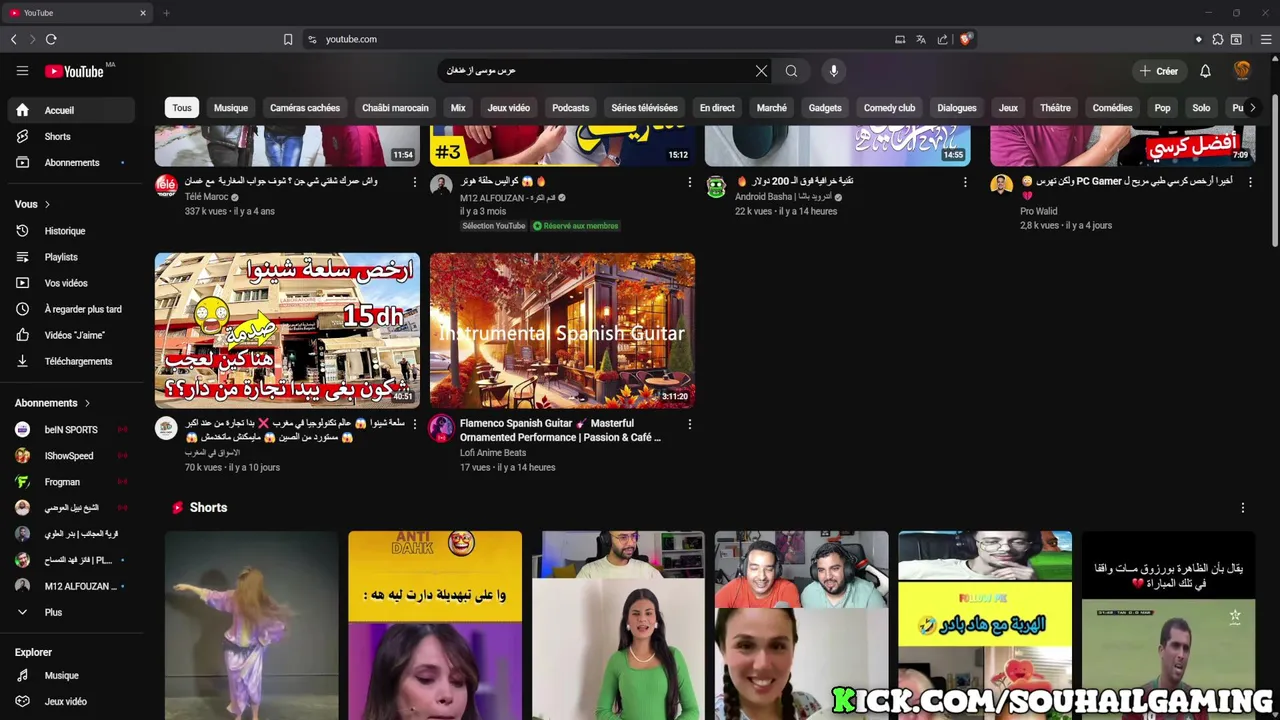Screen dimensions: 1280x720
Task: Open the Flamenco Spanish Guitar video title
Action: [560, 430]
